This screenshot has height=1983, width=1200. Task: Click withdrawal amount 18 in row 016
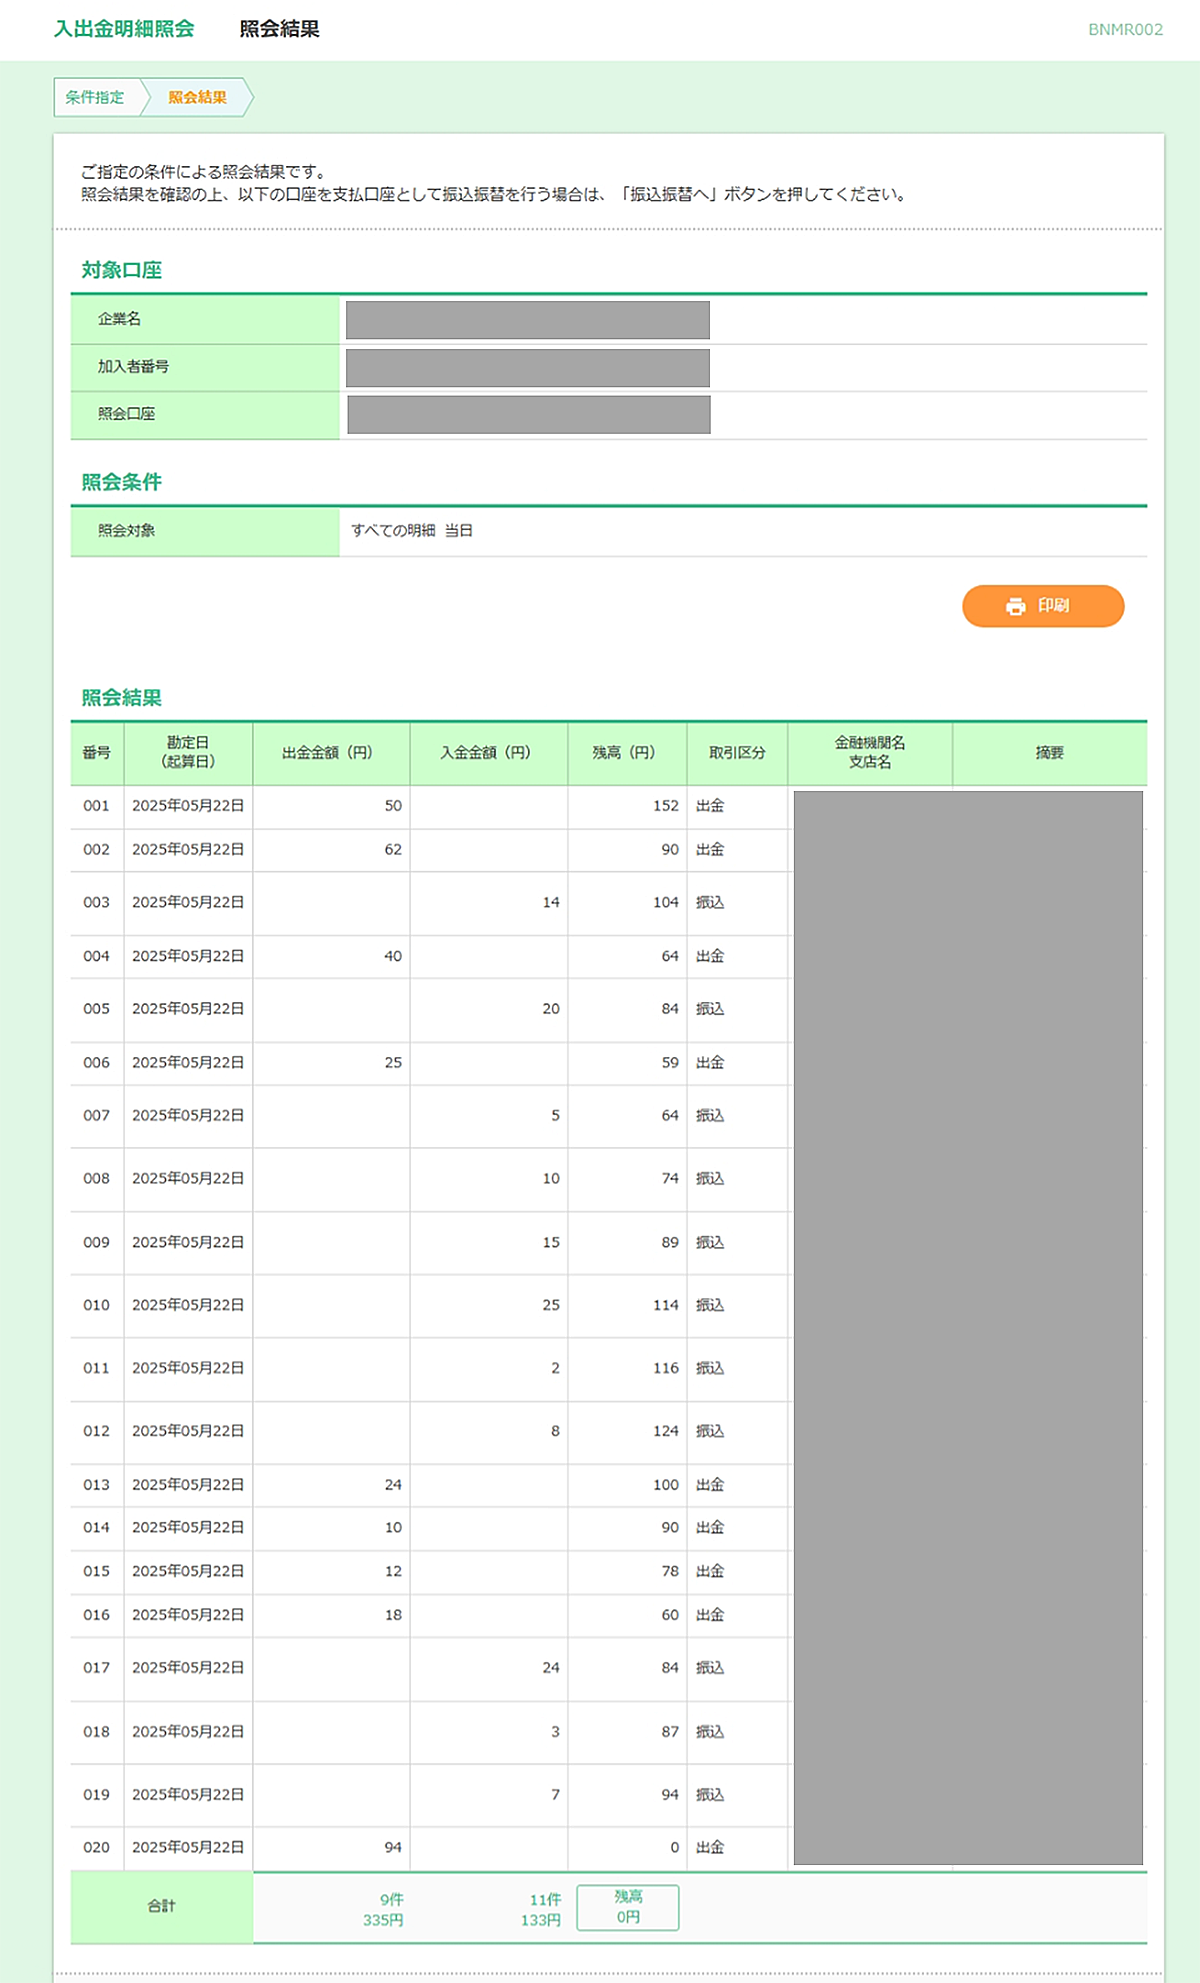click(x=393, y=1616)
